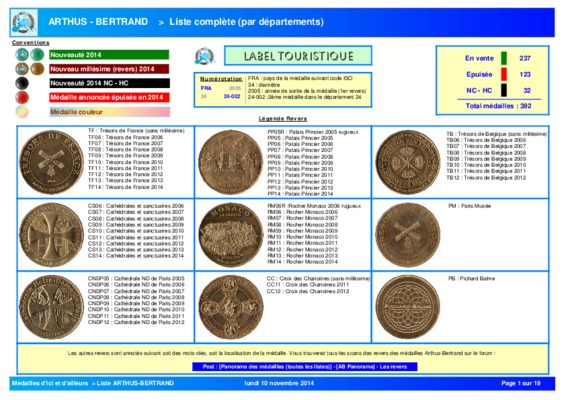
Task: Click the Trésors de France medal image
Action: (52, 162)
